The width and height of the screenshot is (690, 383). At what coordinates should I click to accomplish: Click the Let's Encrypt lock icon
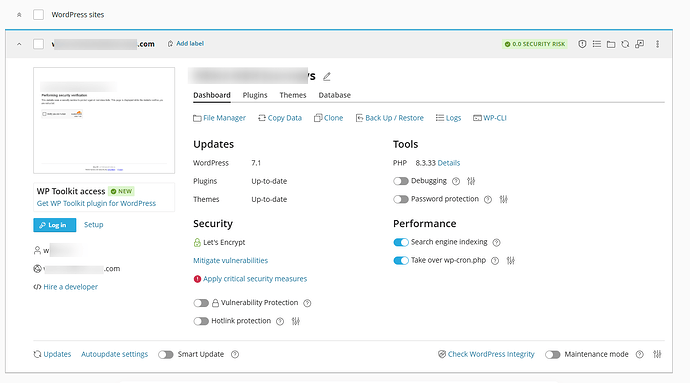(x=197, y=242)
